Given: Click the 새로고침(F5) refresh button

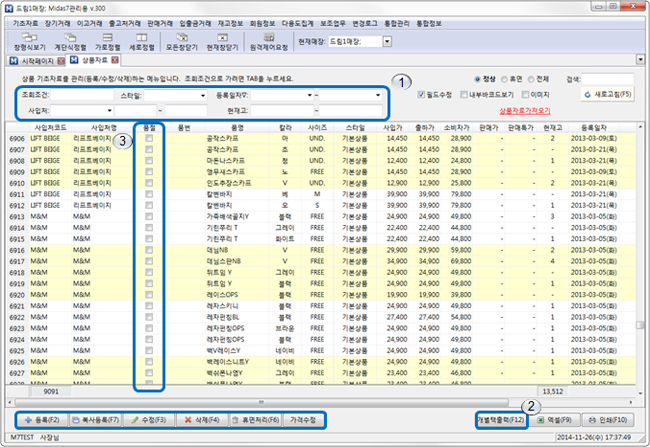Looking at the screenshot, I should pyautogui.click(x=606, y=95).
